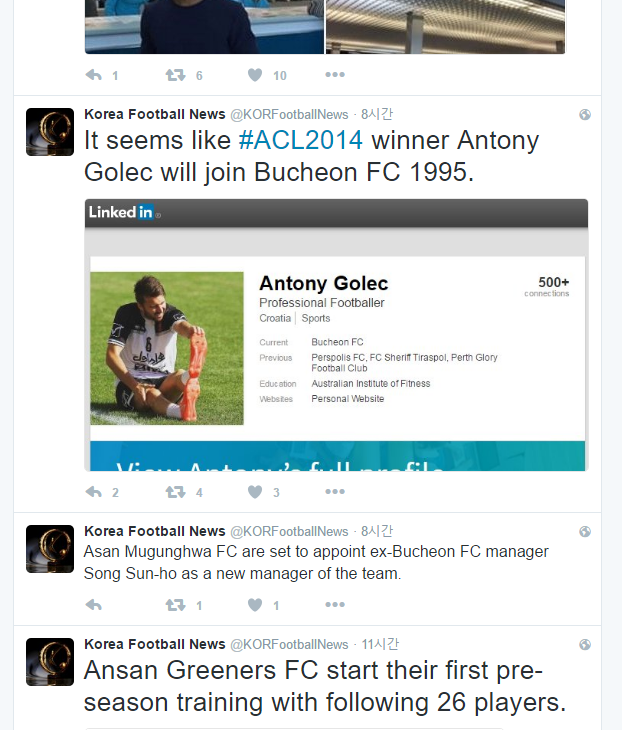Click the globe icon on Golec tweet
The height and width of the screenshot is (730, 622).
point(585,115)
